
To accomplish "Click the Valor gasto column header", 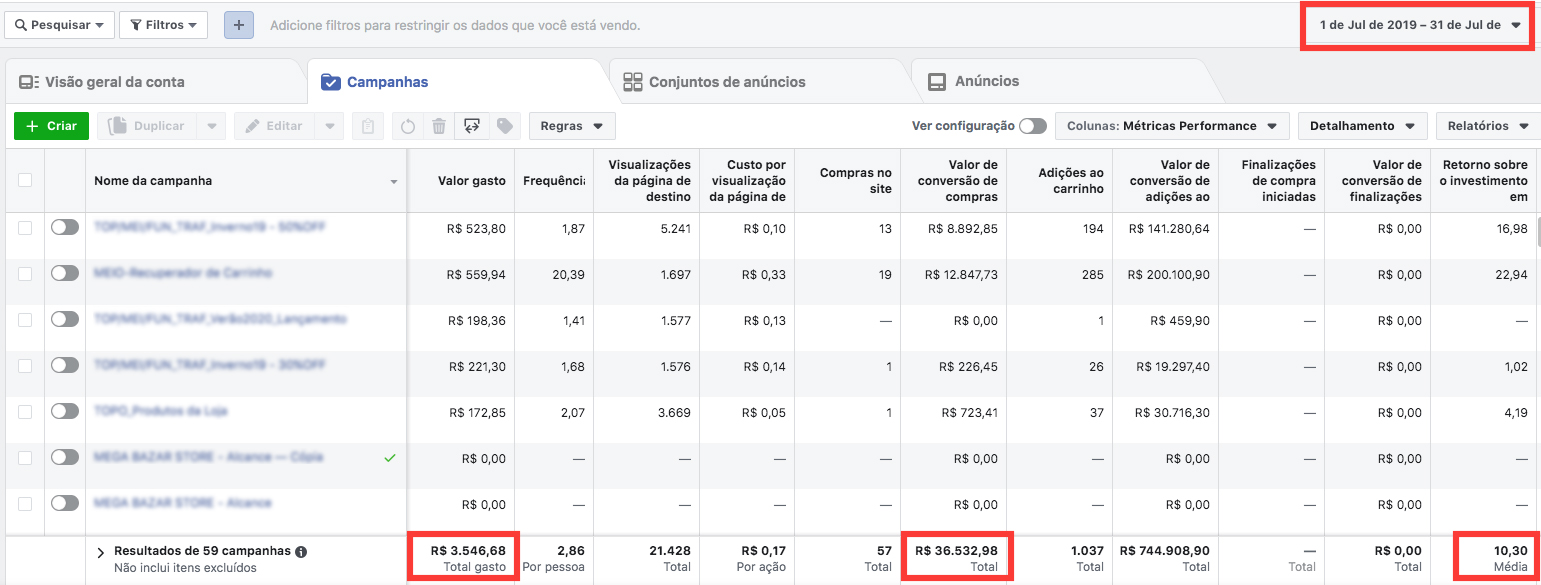I will click(472, 181).
